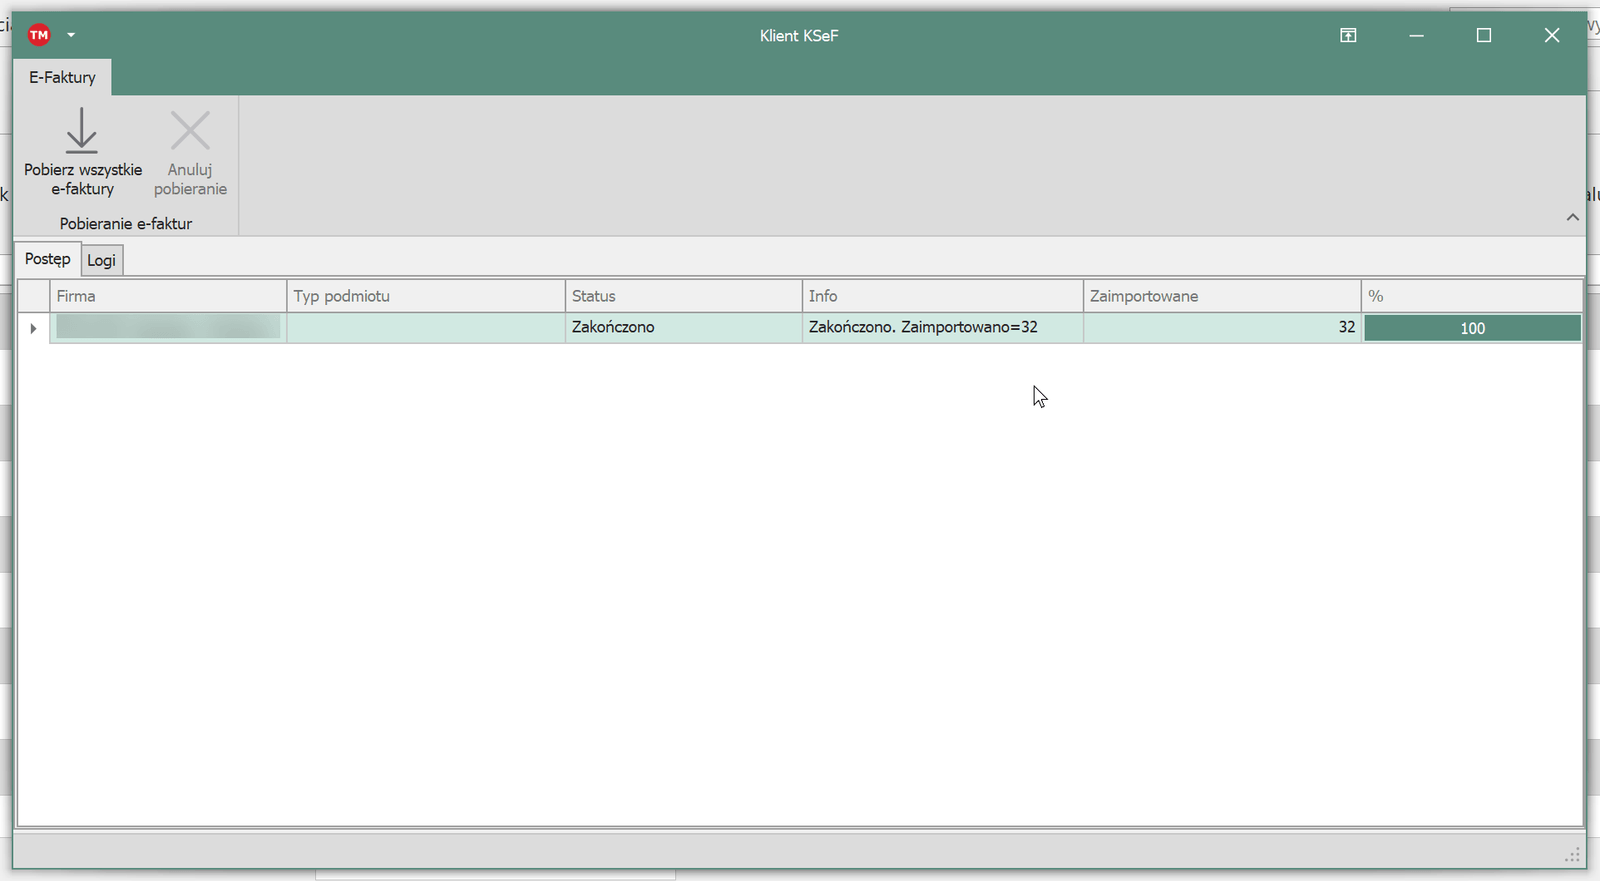Screen dimensions: 1600x881
Task: Click the Anuluj pobieranie X icon
Action: pos(190,131)
